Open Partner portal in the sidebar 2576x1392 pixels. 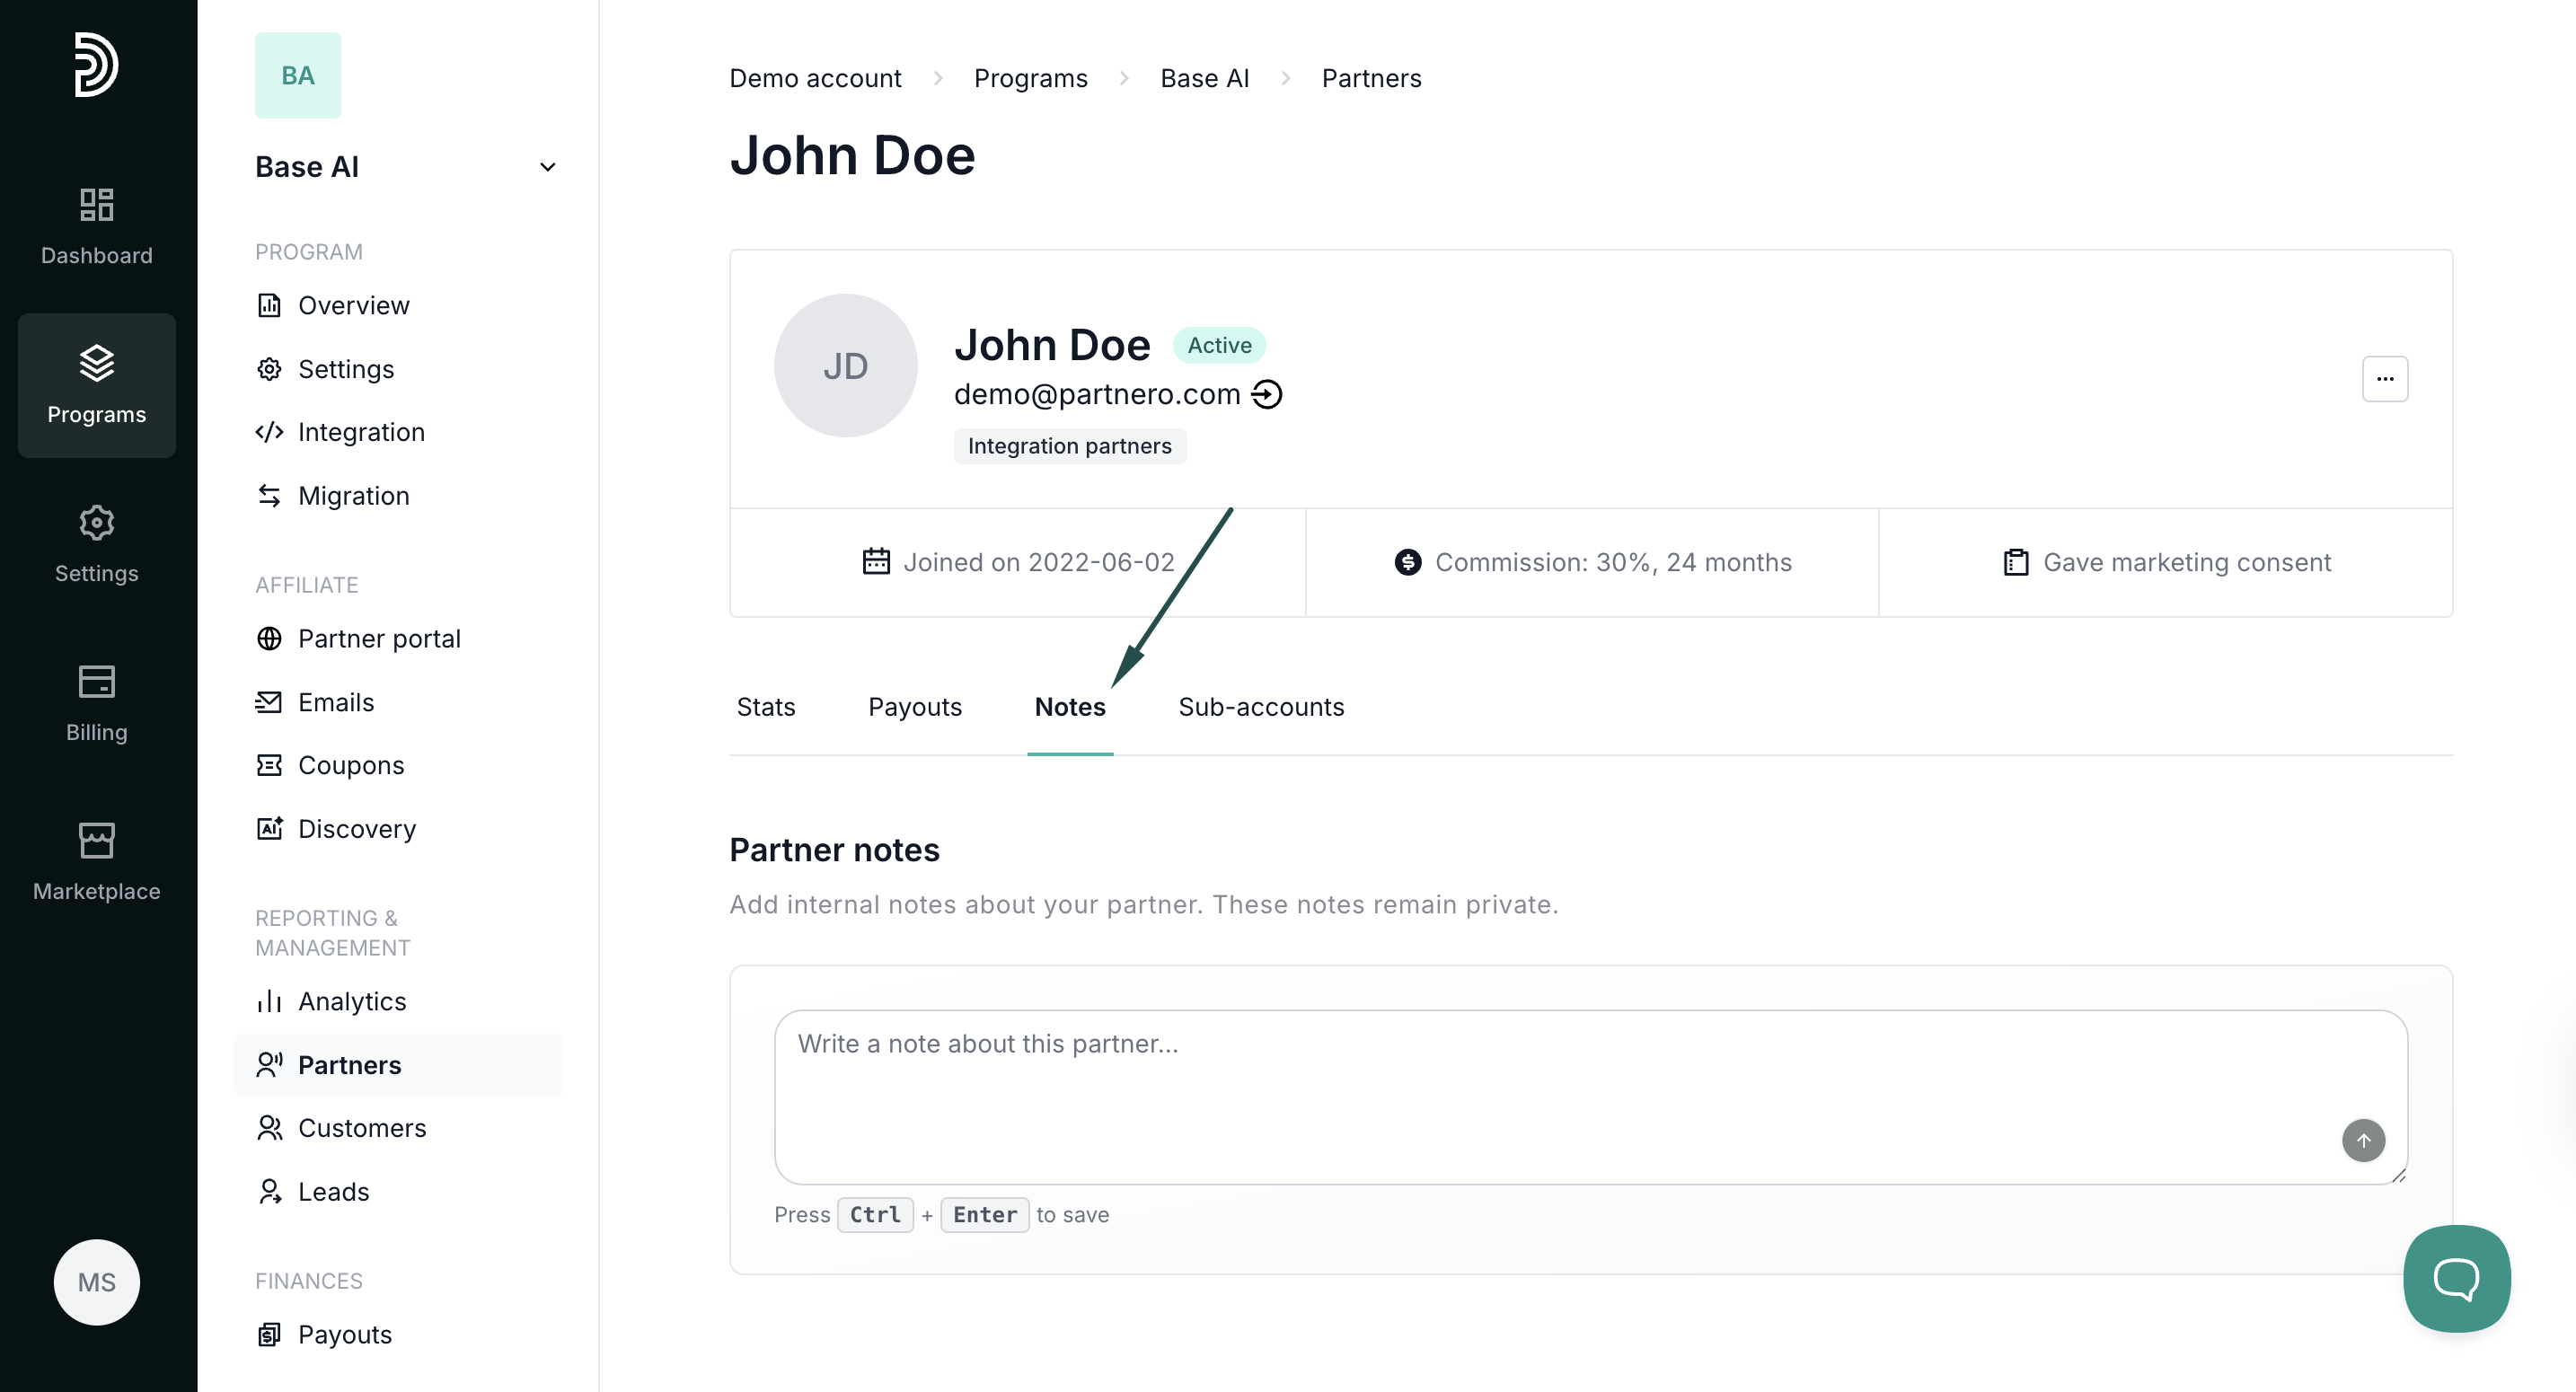[x=378, y=638]
